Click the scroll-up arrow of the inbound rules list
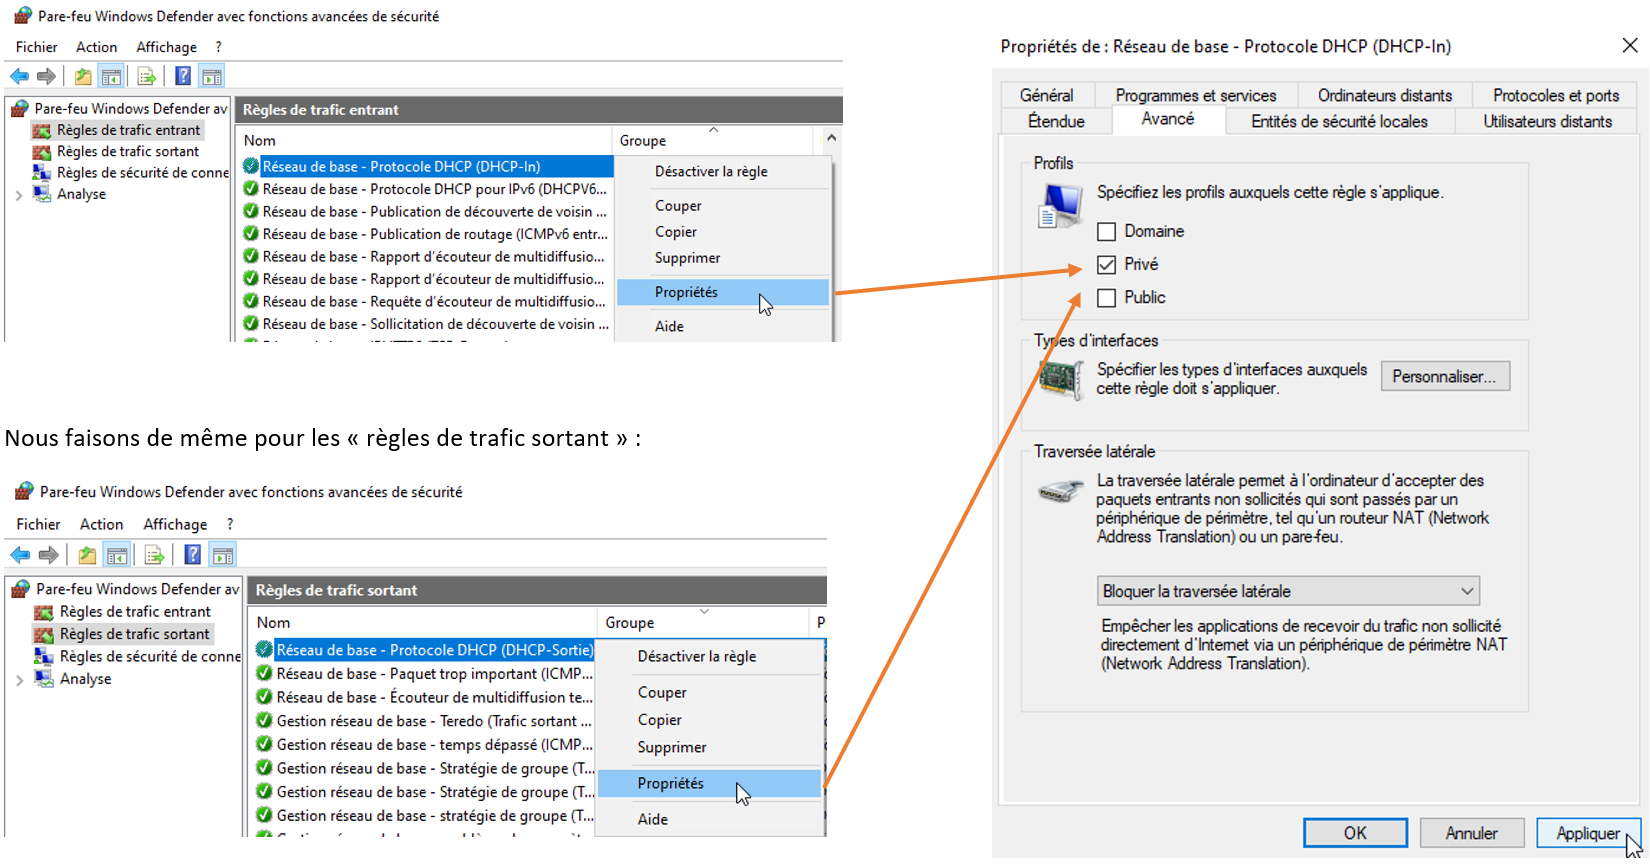Image resolution: width=1650 pixels, height=866 pixels. pos(831,138)
